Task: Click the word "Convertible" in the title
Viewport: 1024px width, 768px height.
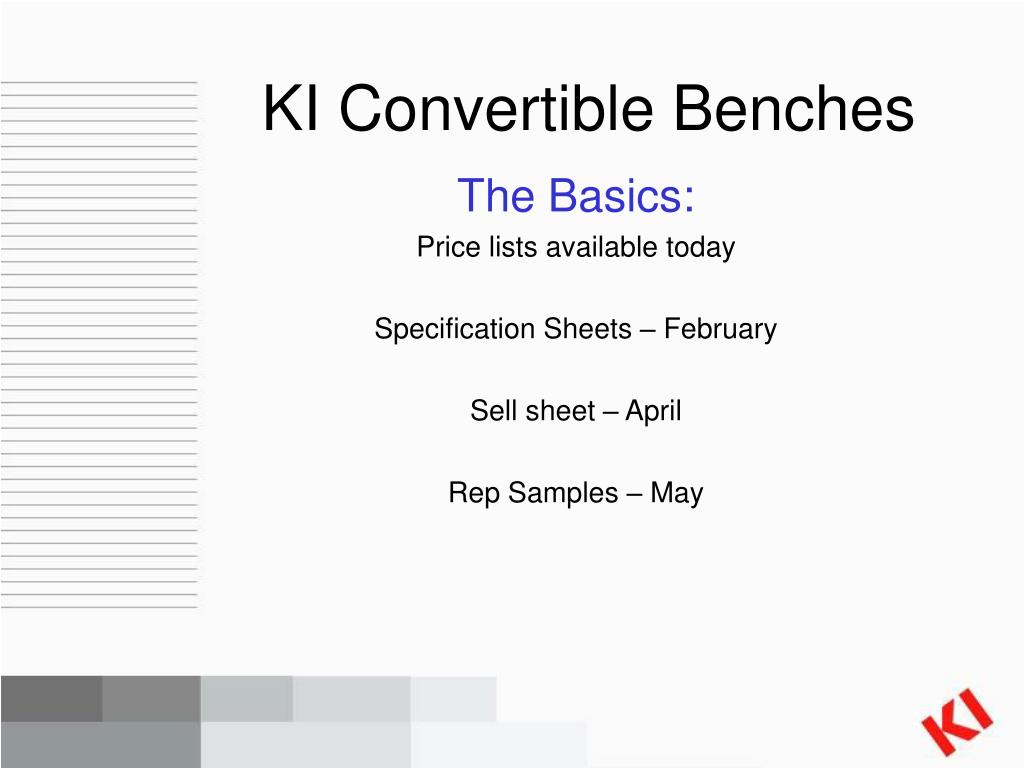Action: click(x=496, y=108)
